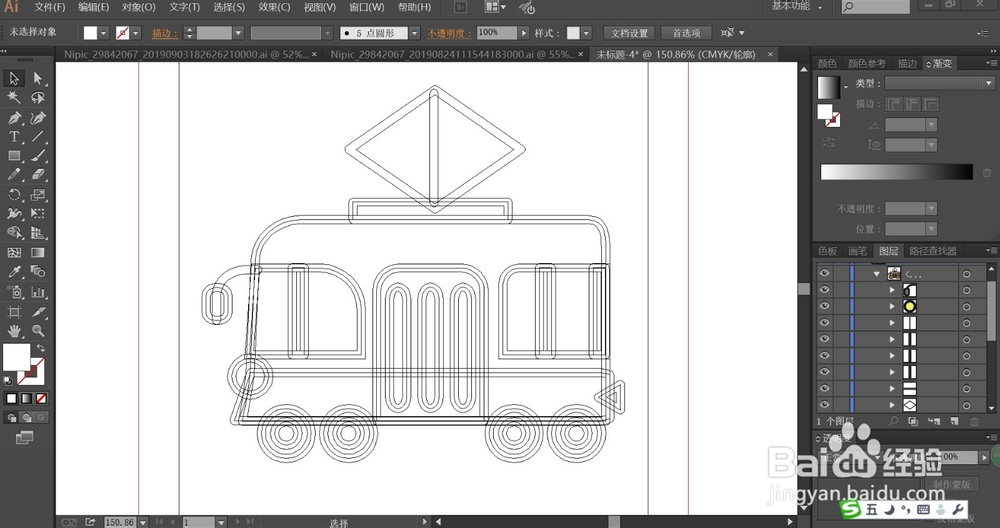Select the Hand tool
The image size is (1000, 528).
coord(14,331)
